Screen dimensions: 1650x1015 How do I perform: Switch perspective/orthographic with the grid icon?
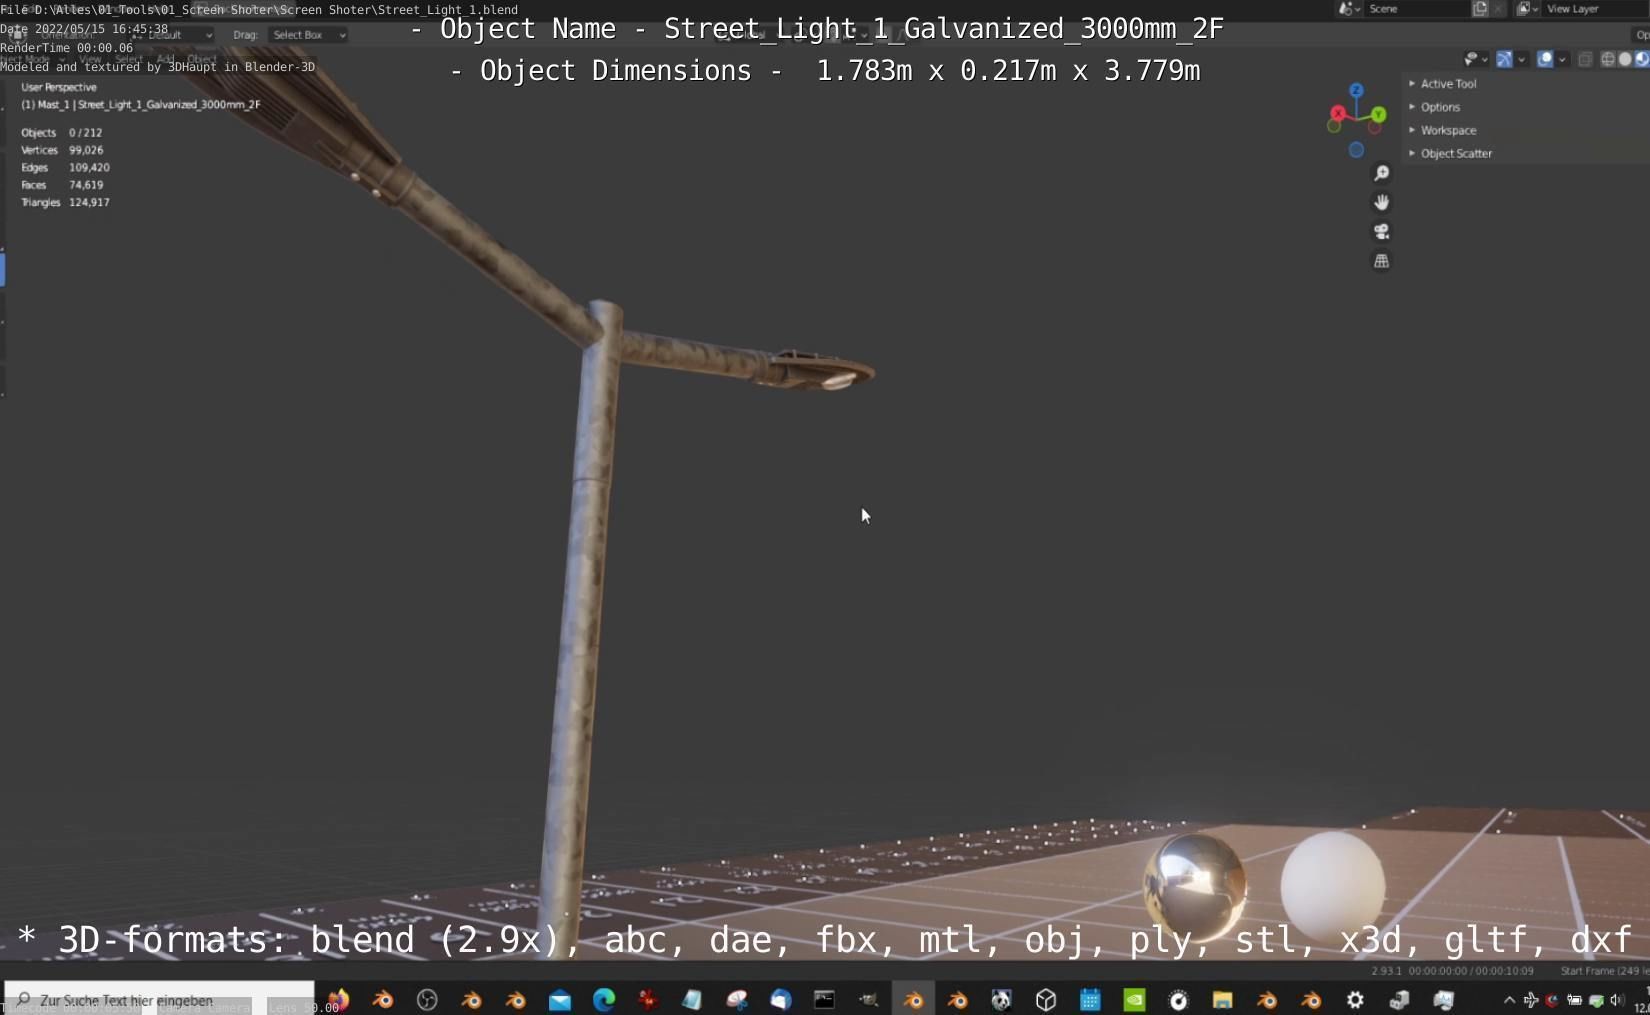(x=1381, y=261)
